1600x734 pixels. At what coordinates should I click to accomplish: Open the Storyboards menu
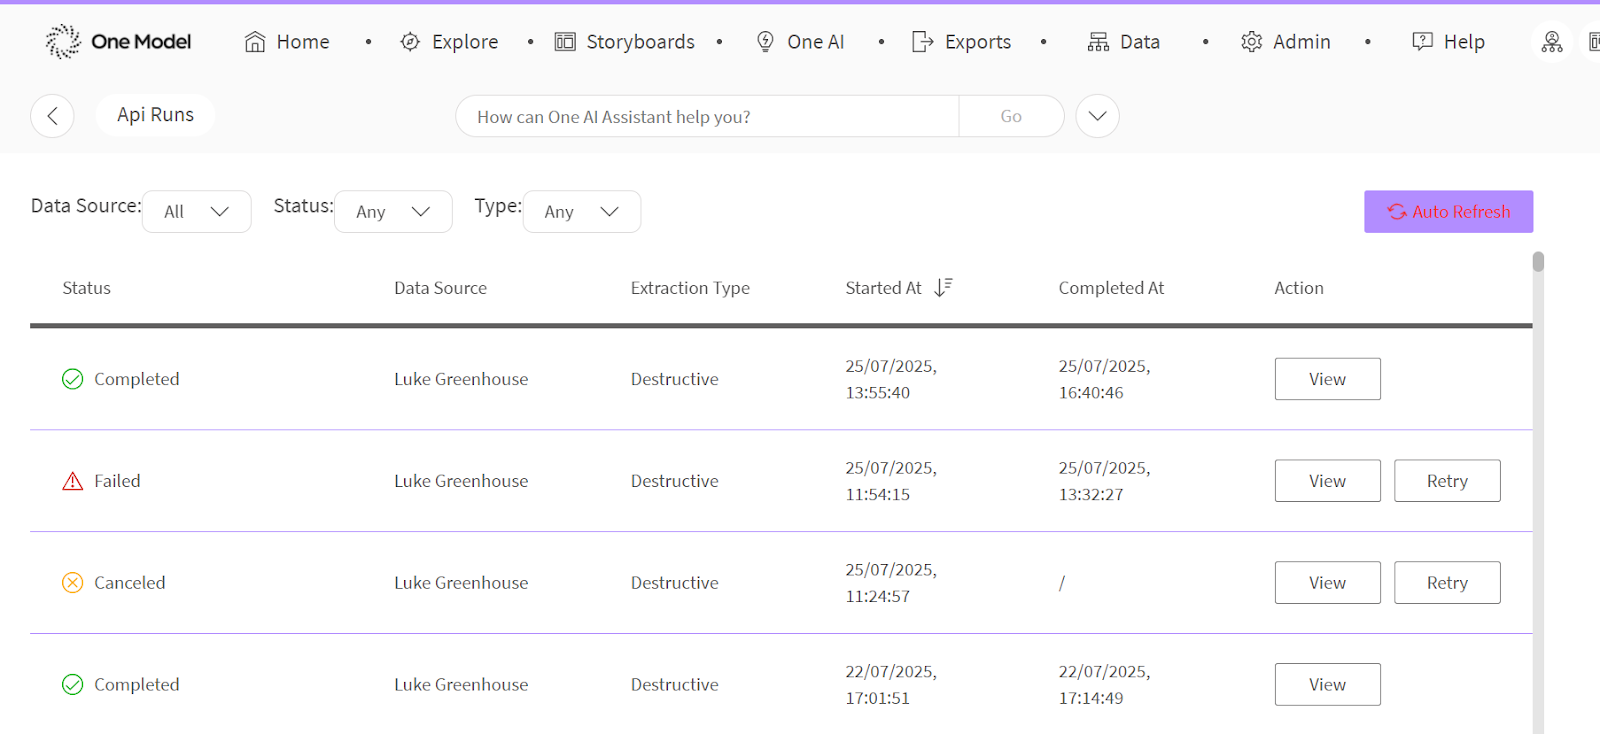pos(625,42)
